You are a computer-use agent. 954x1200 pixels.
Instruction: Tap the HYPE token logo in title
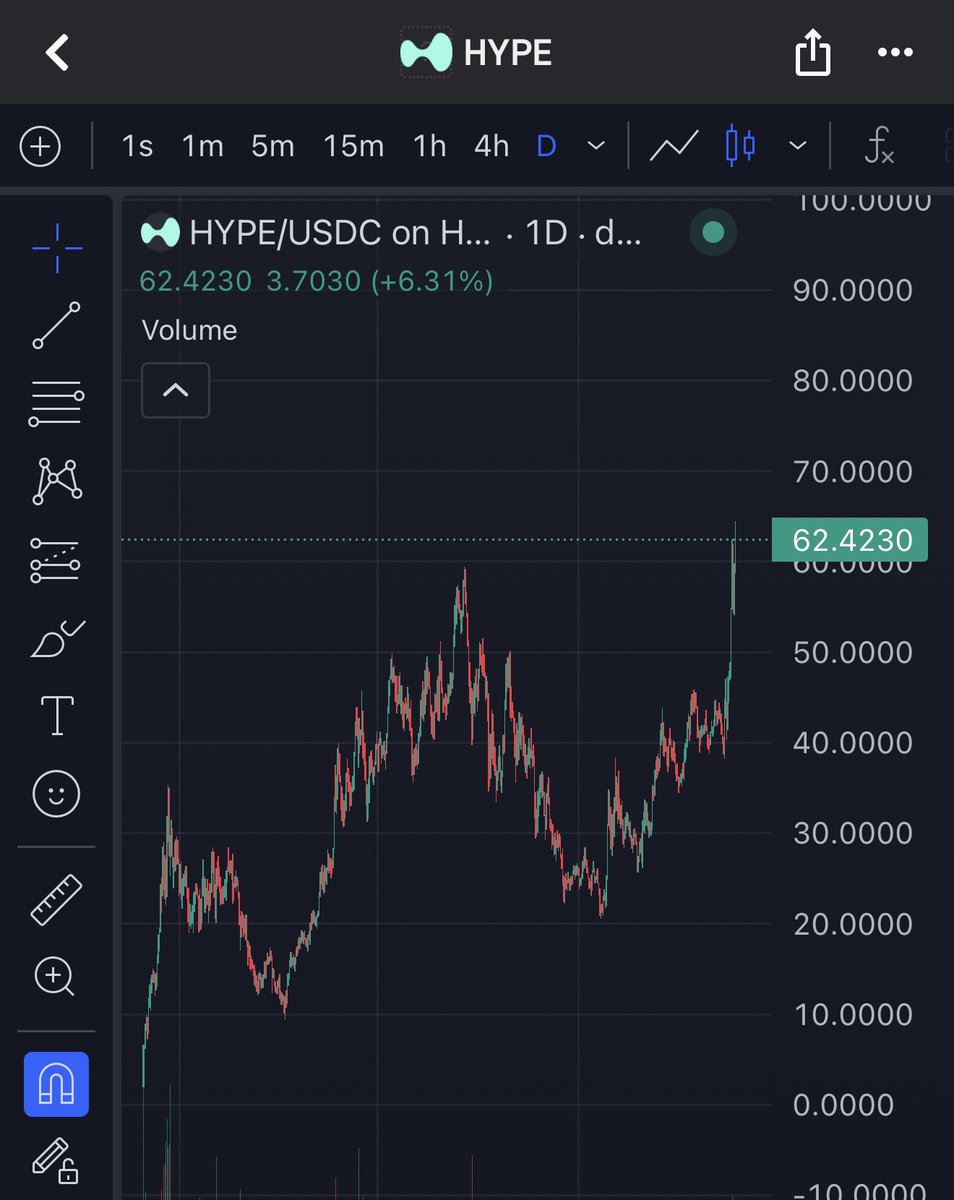tap(426, 52)
